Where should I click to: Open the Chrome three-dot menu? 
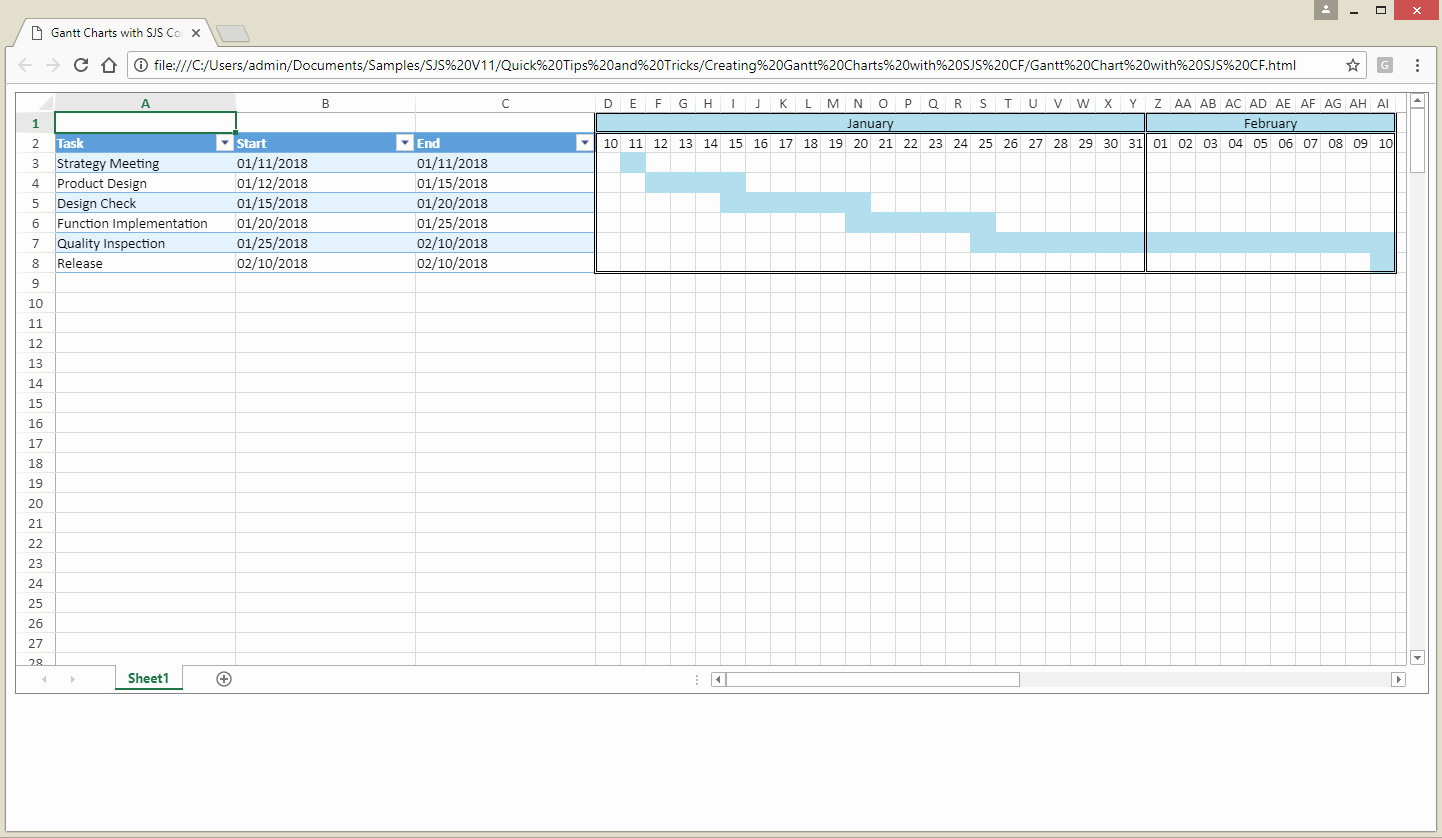(1418, 65)
